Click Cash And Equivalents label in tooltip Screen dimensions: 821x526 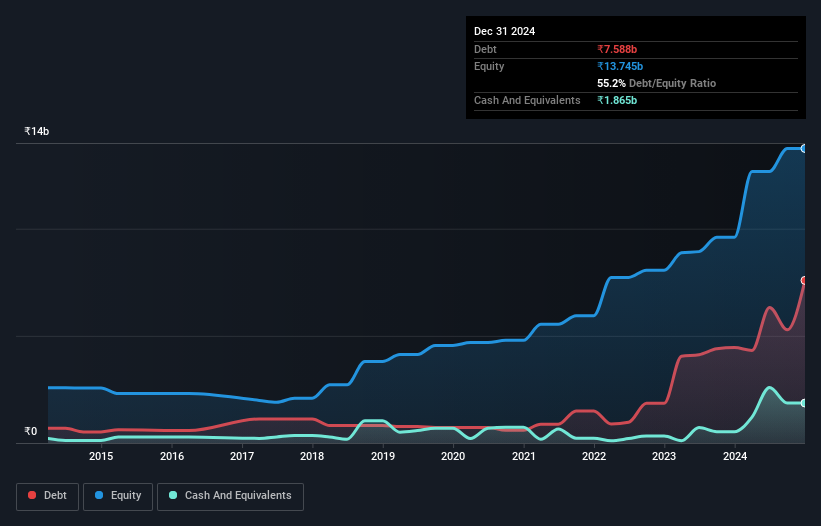[527, 100]
